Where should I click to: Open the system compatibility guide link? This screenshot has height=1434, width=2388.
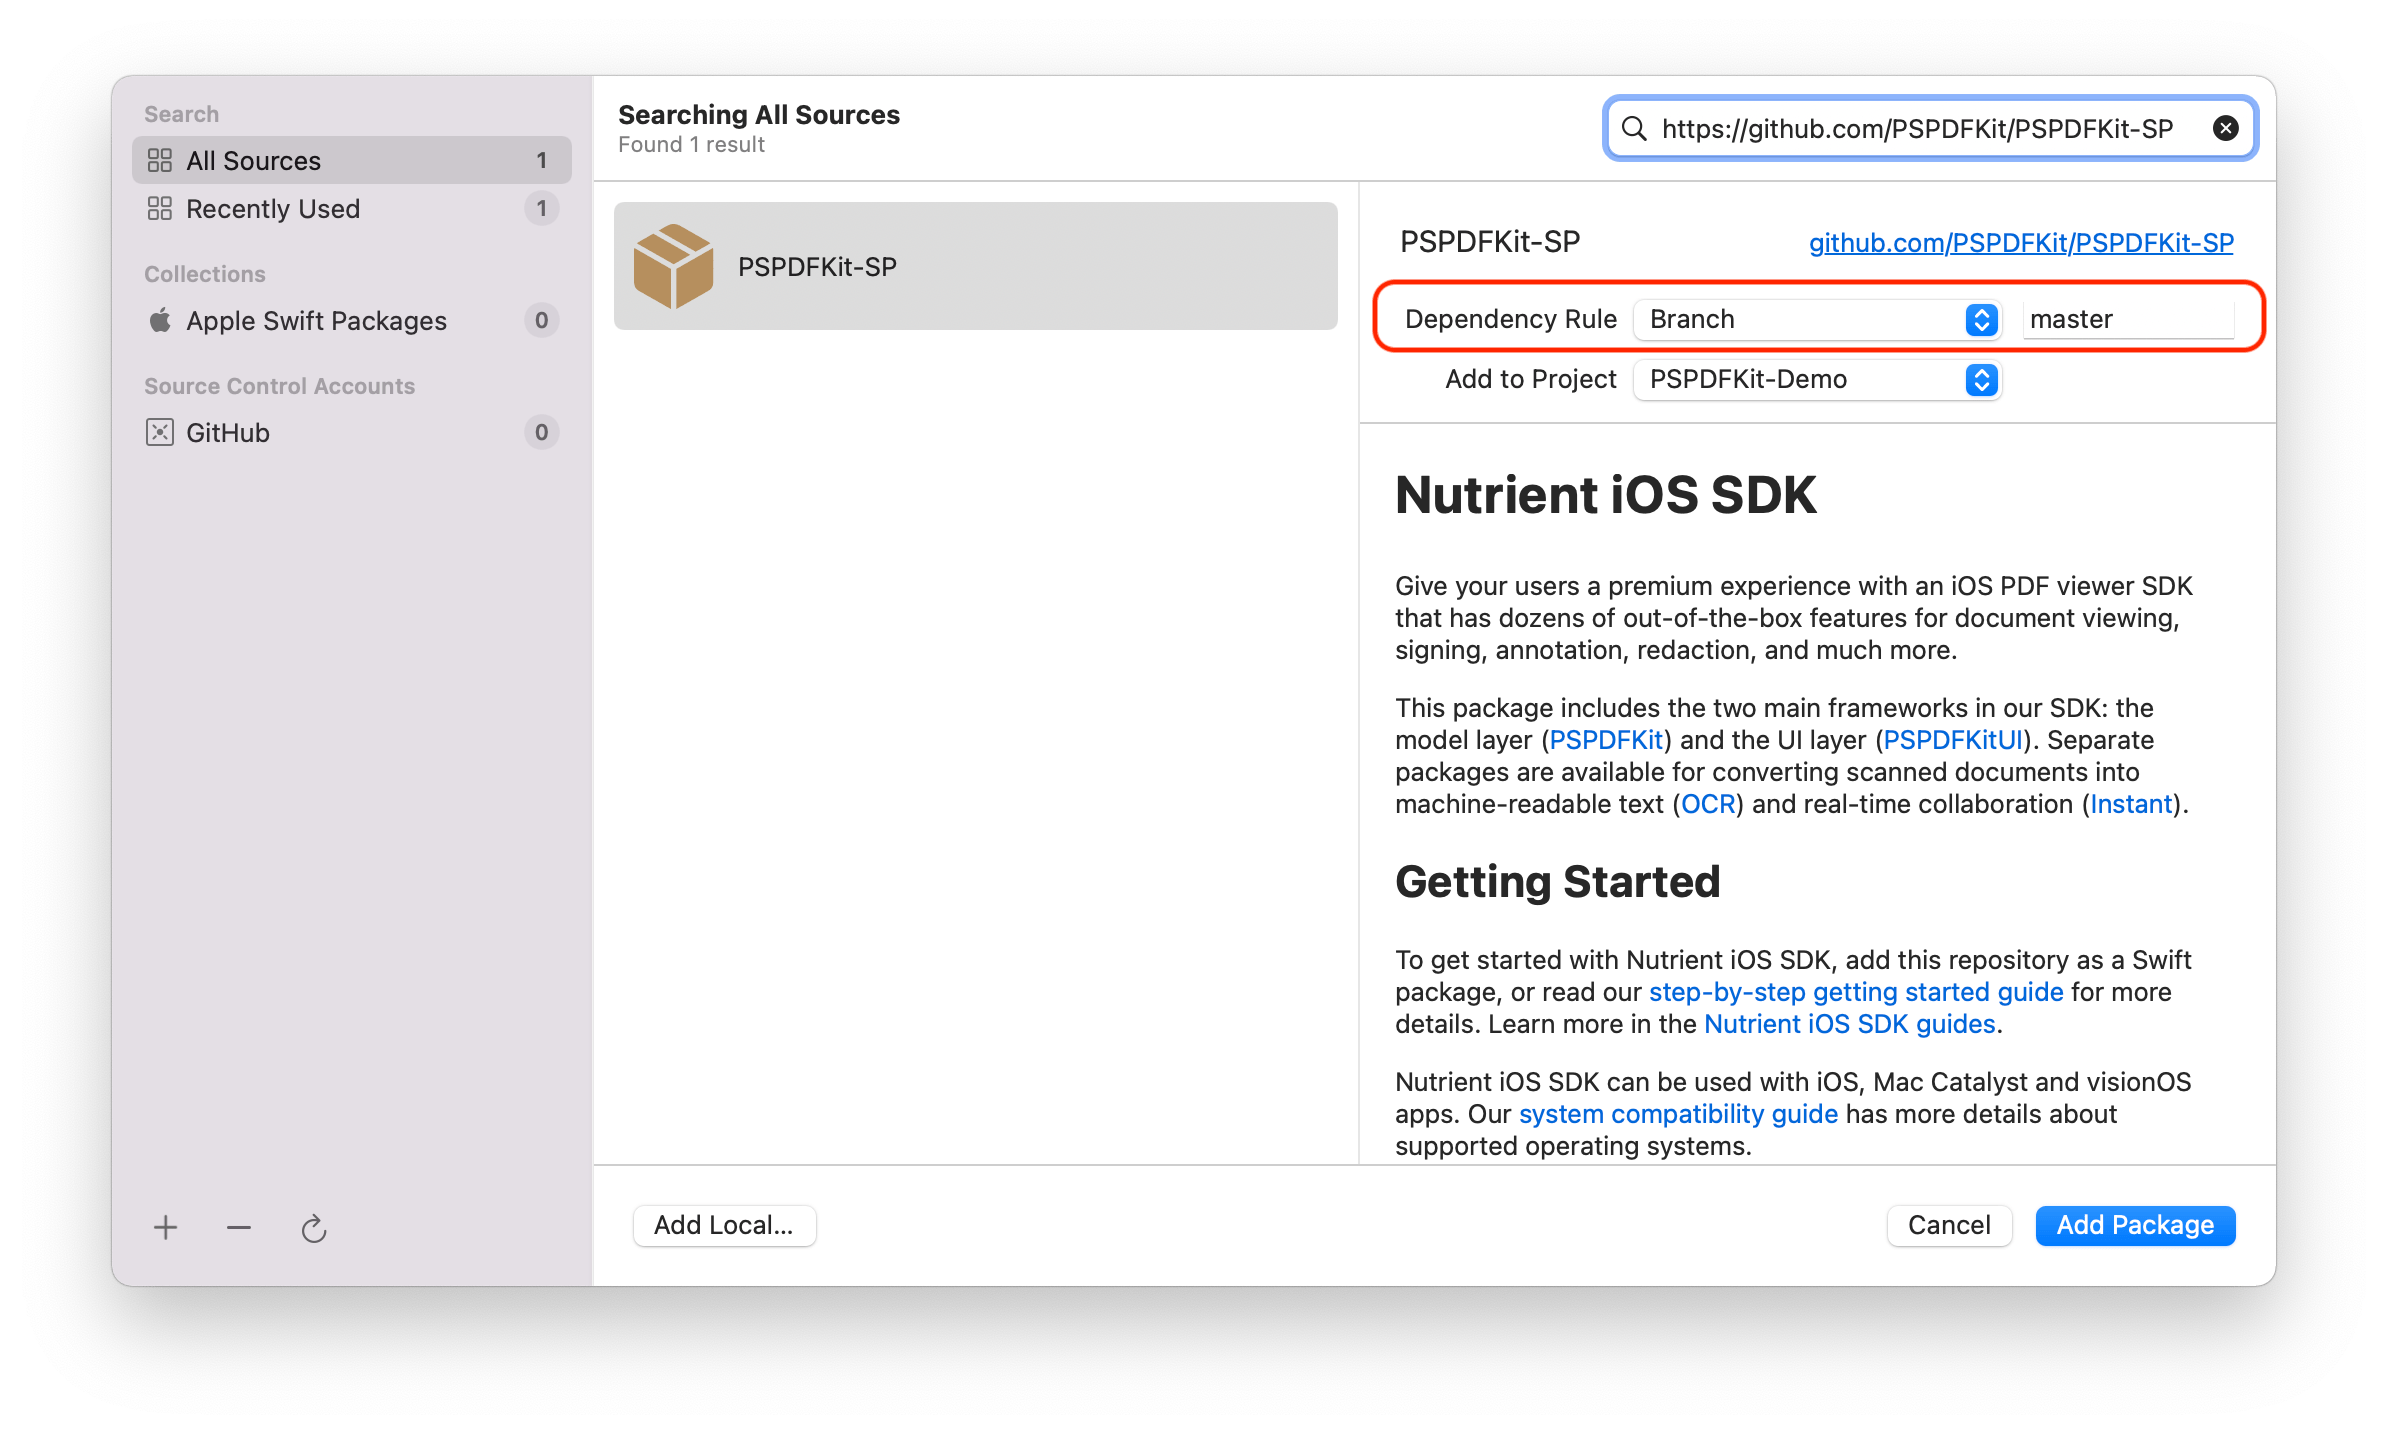tap(1677, 1113)
